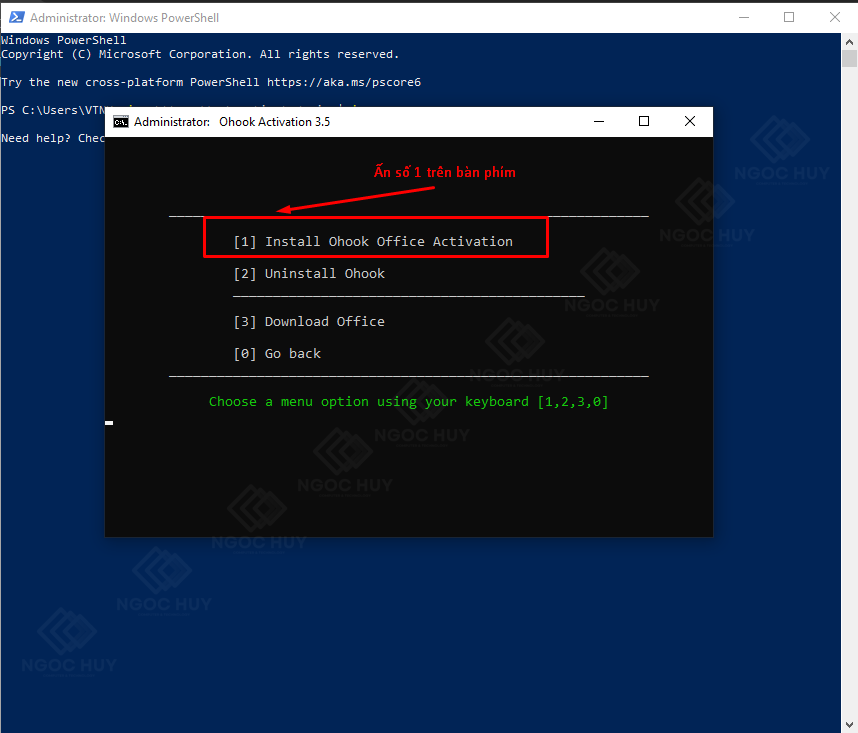Maximize the Ohook Activation 3.5 window

coord(644,121)
